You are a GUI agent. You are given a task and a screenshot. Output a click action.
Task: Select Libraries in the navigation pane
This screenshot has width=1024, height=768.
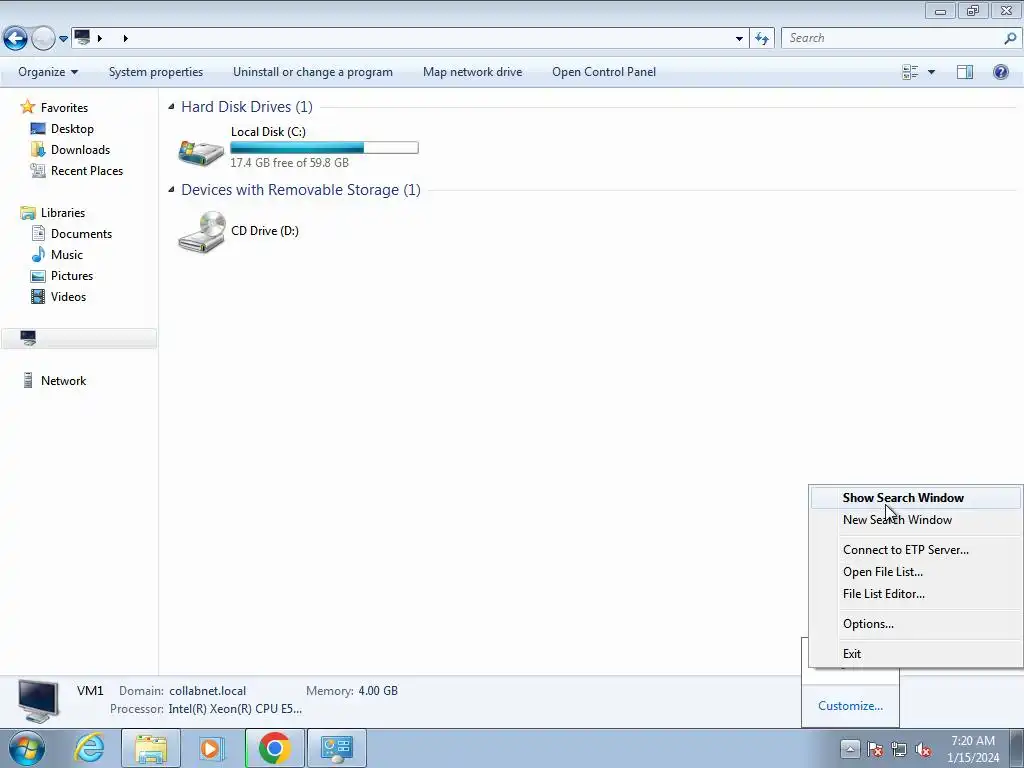point(62,213)
